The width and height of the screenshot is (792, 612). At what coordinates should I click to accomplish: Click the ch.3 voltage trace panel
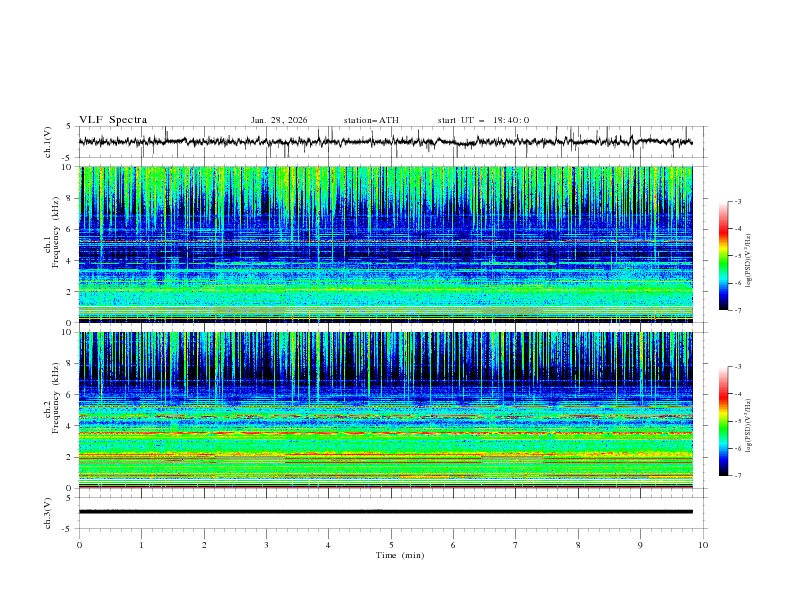(x=393, y=513)
